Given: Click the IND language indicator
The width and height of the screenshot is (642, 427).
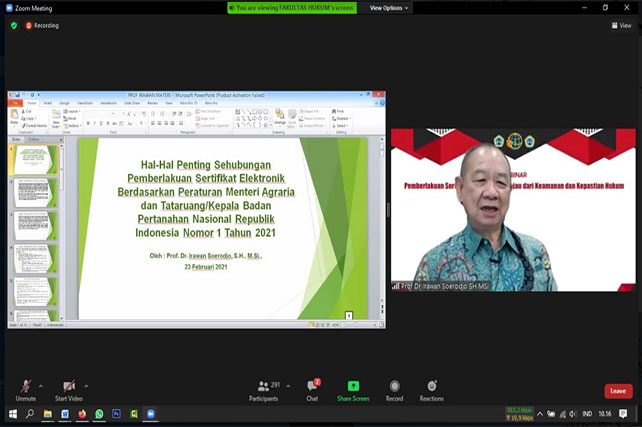Looking at the screenshot, I should 587,414.
